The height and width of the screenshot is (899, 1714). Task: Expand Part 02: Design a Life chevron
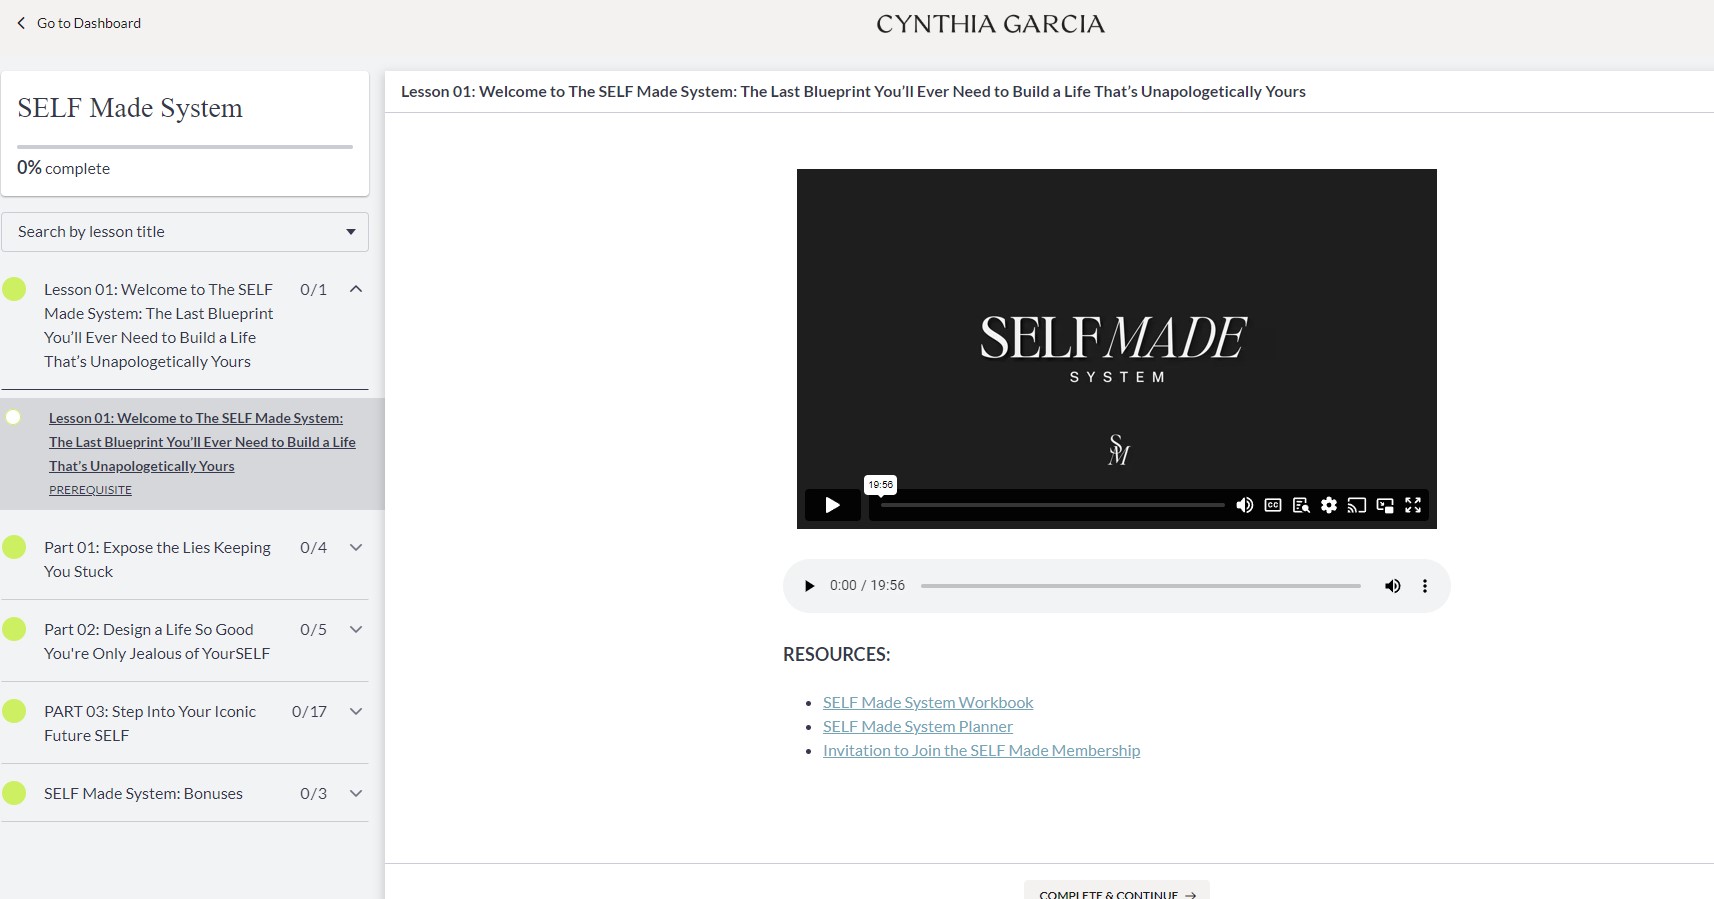tap(356, 629)
